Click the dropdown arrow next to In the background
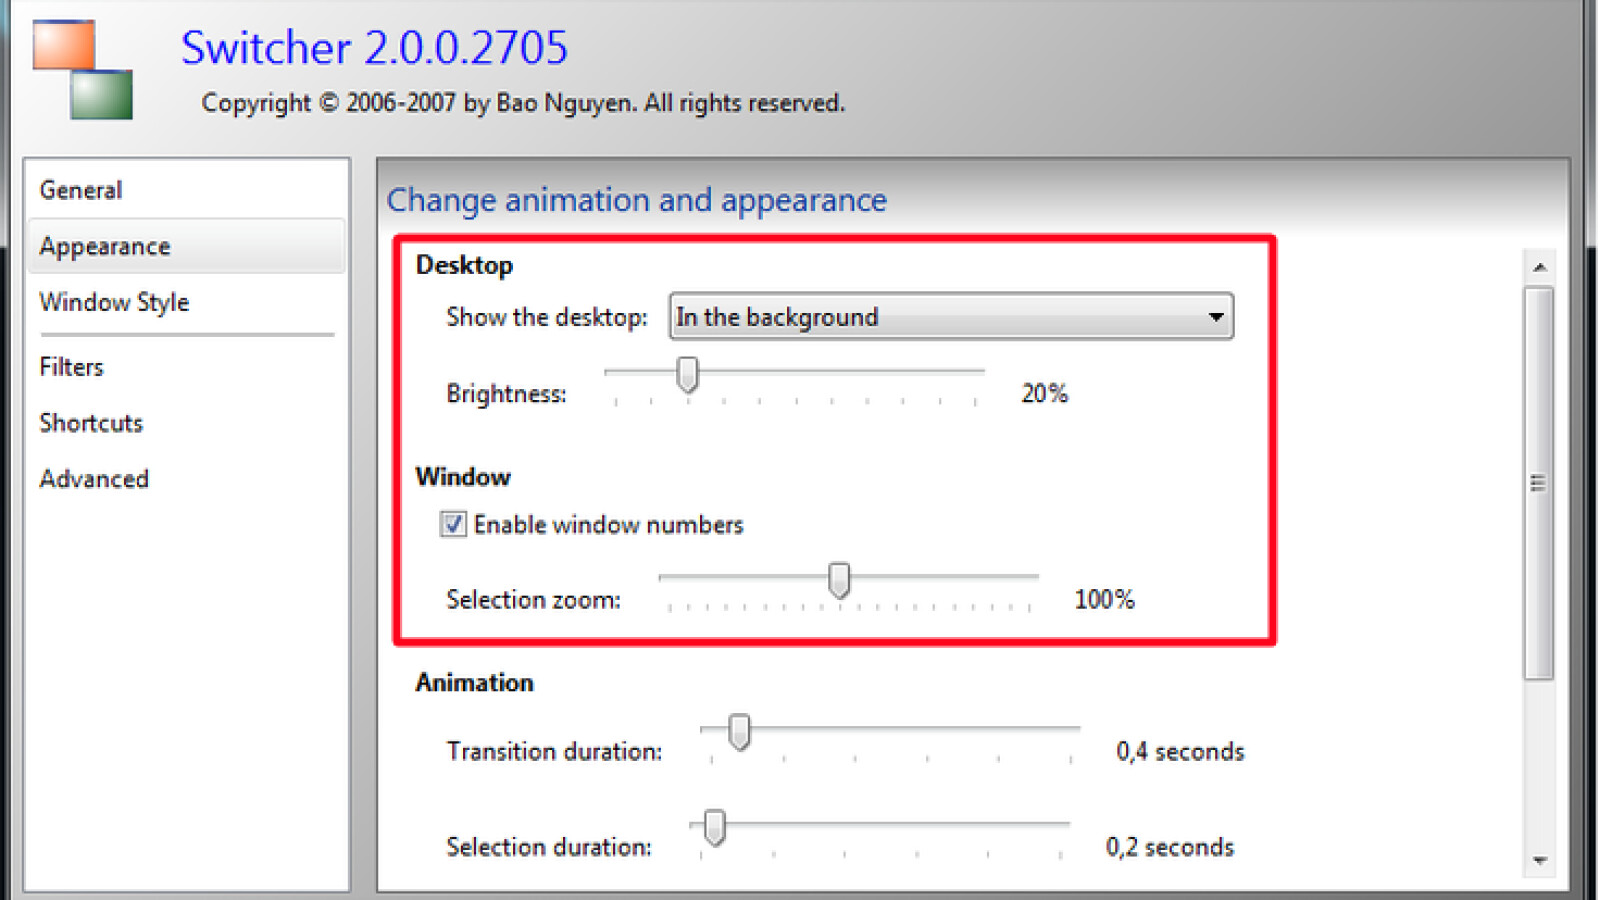The width and height of the screenshot is (1600, 900). pos(1215,316)
